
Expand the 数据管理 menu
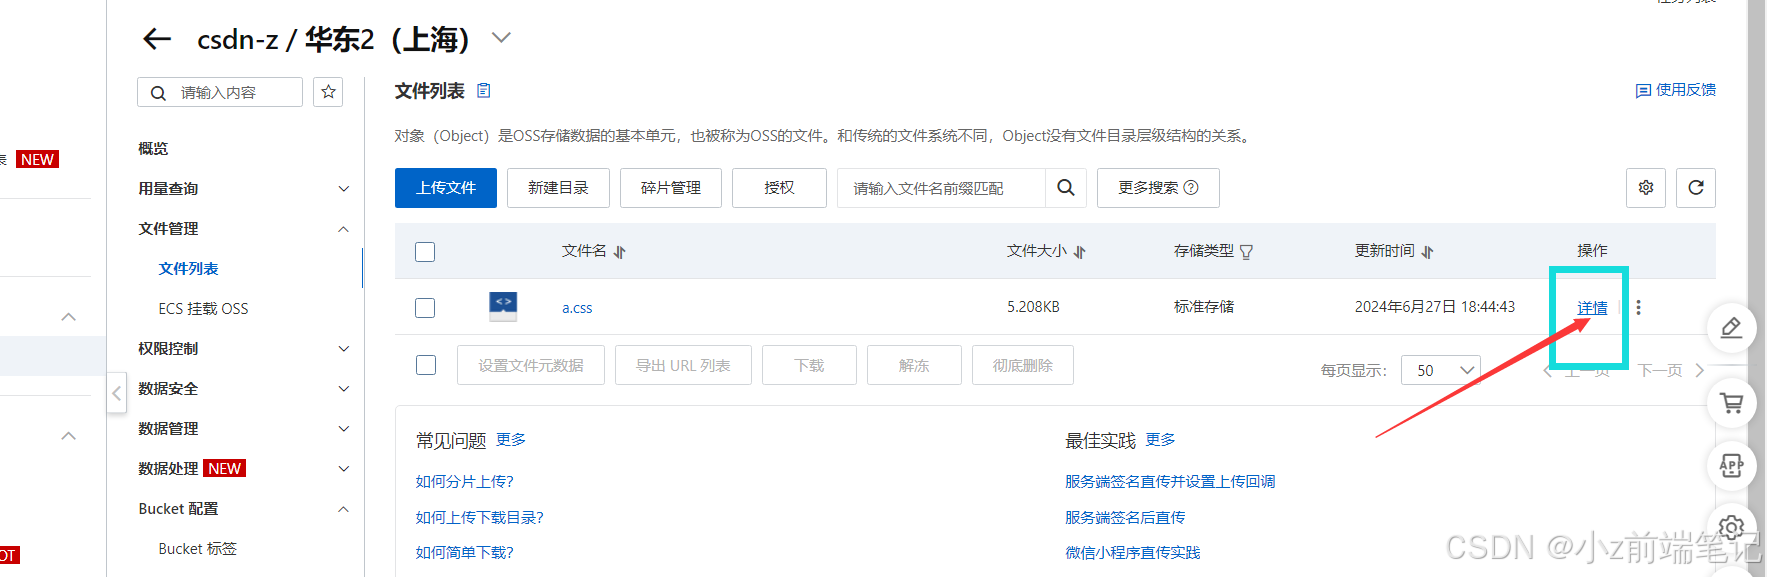point(244,428)
